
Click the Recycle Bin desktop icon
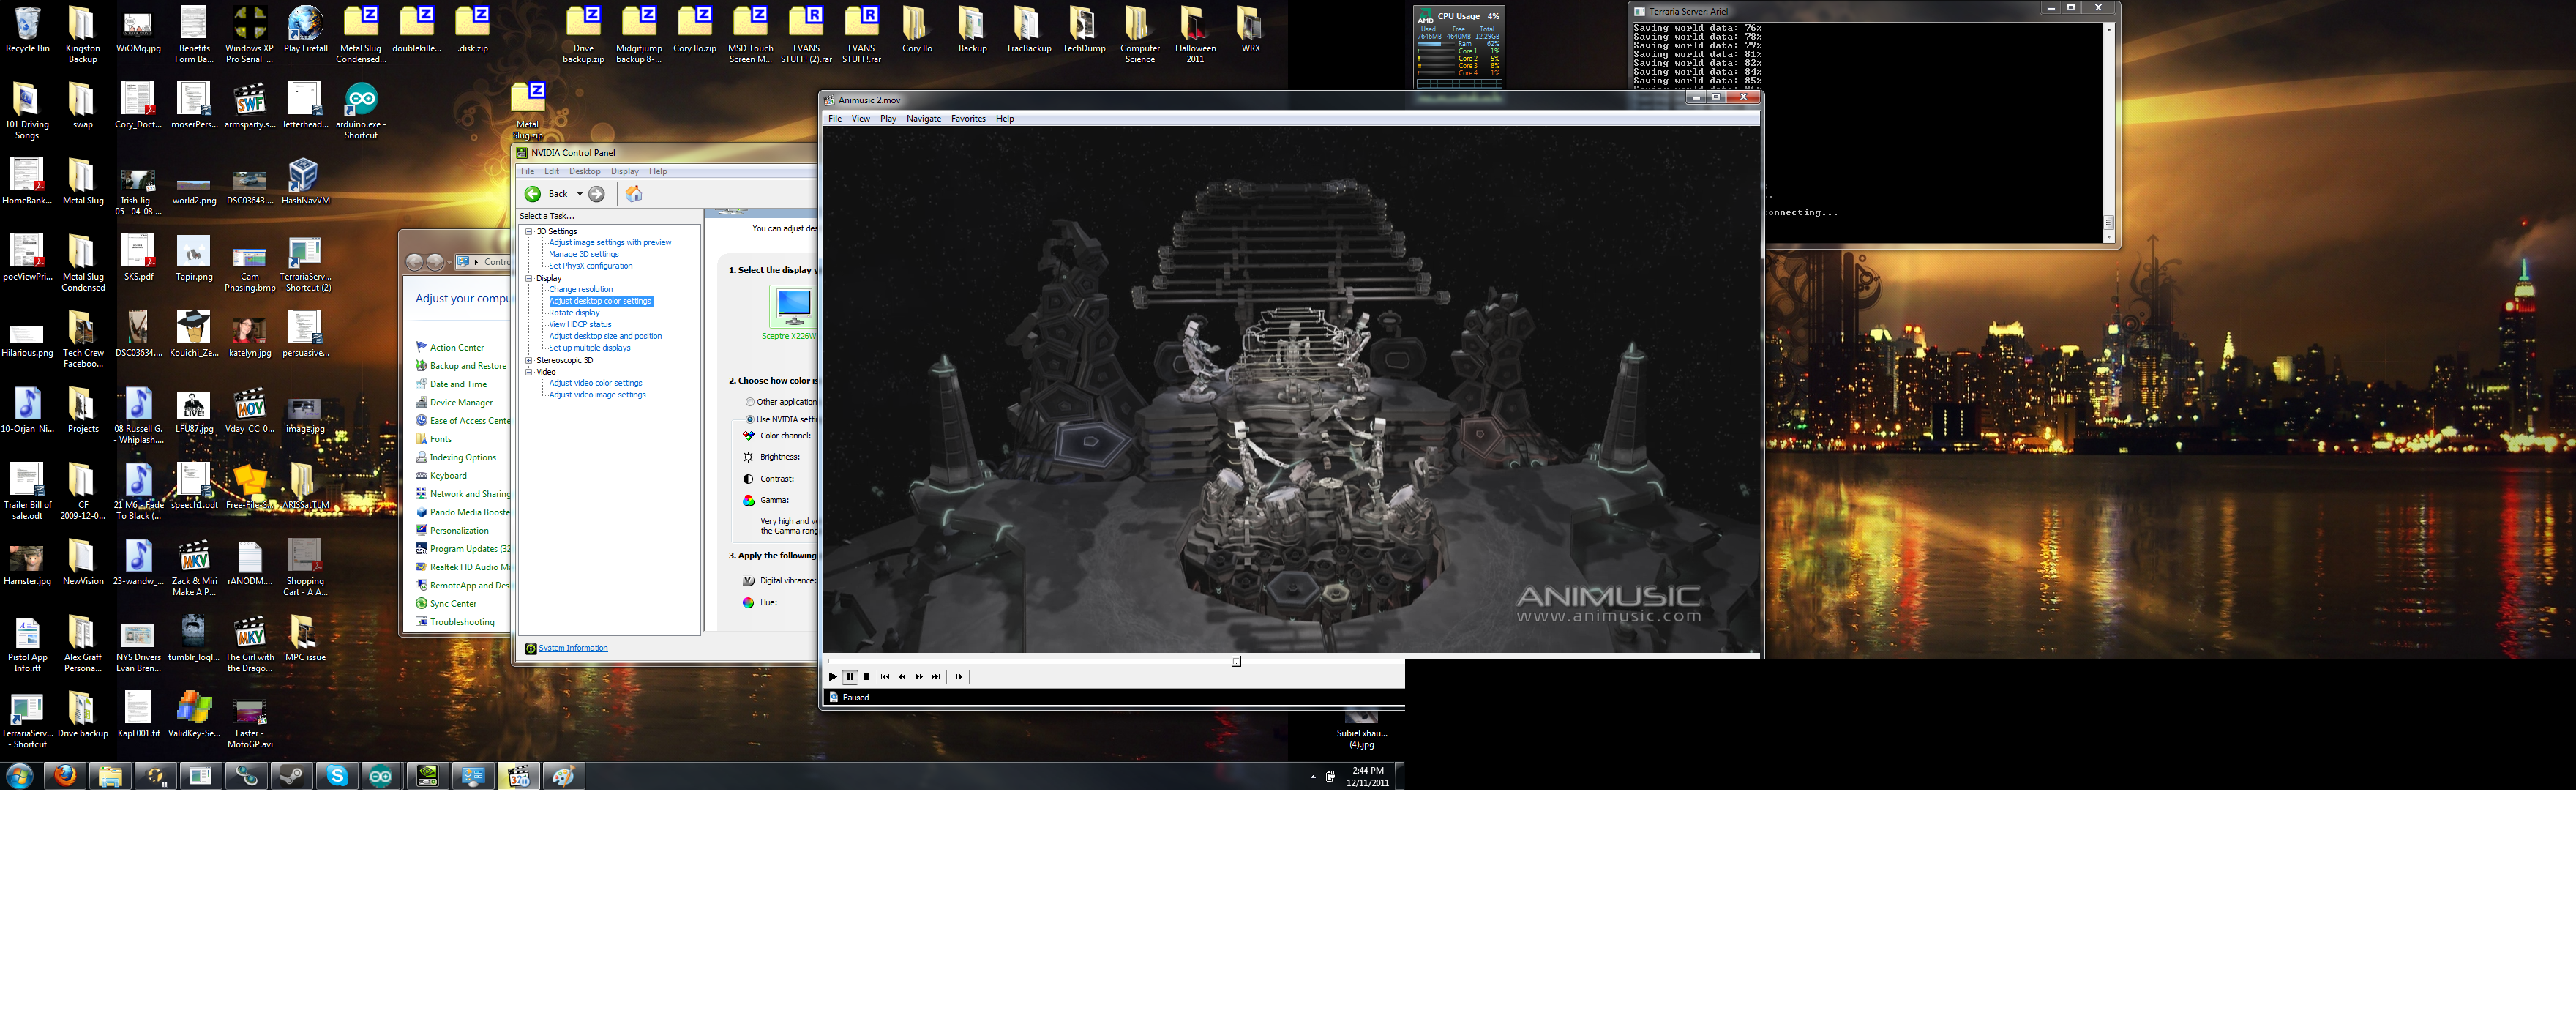tap(27, 30)
